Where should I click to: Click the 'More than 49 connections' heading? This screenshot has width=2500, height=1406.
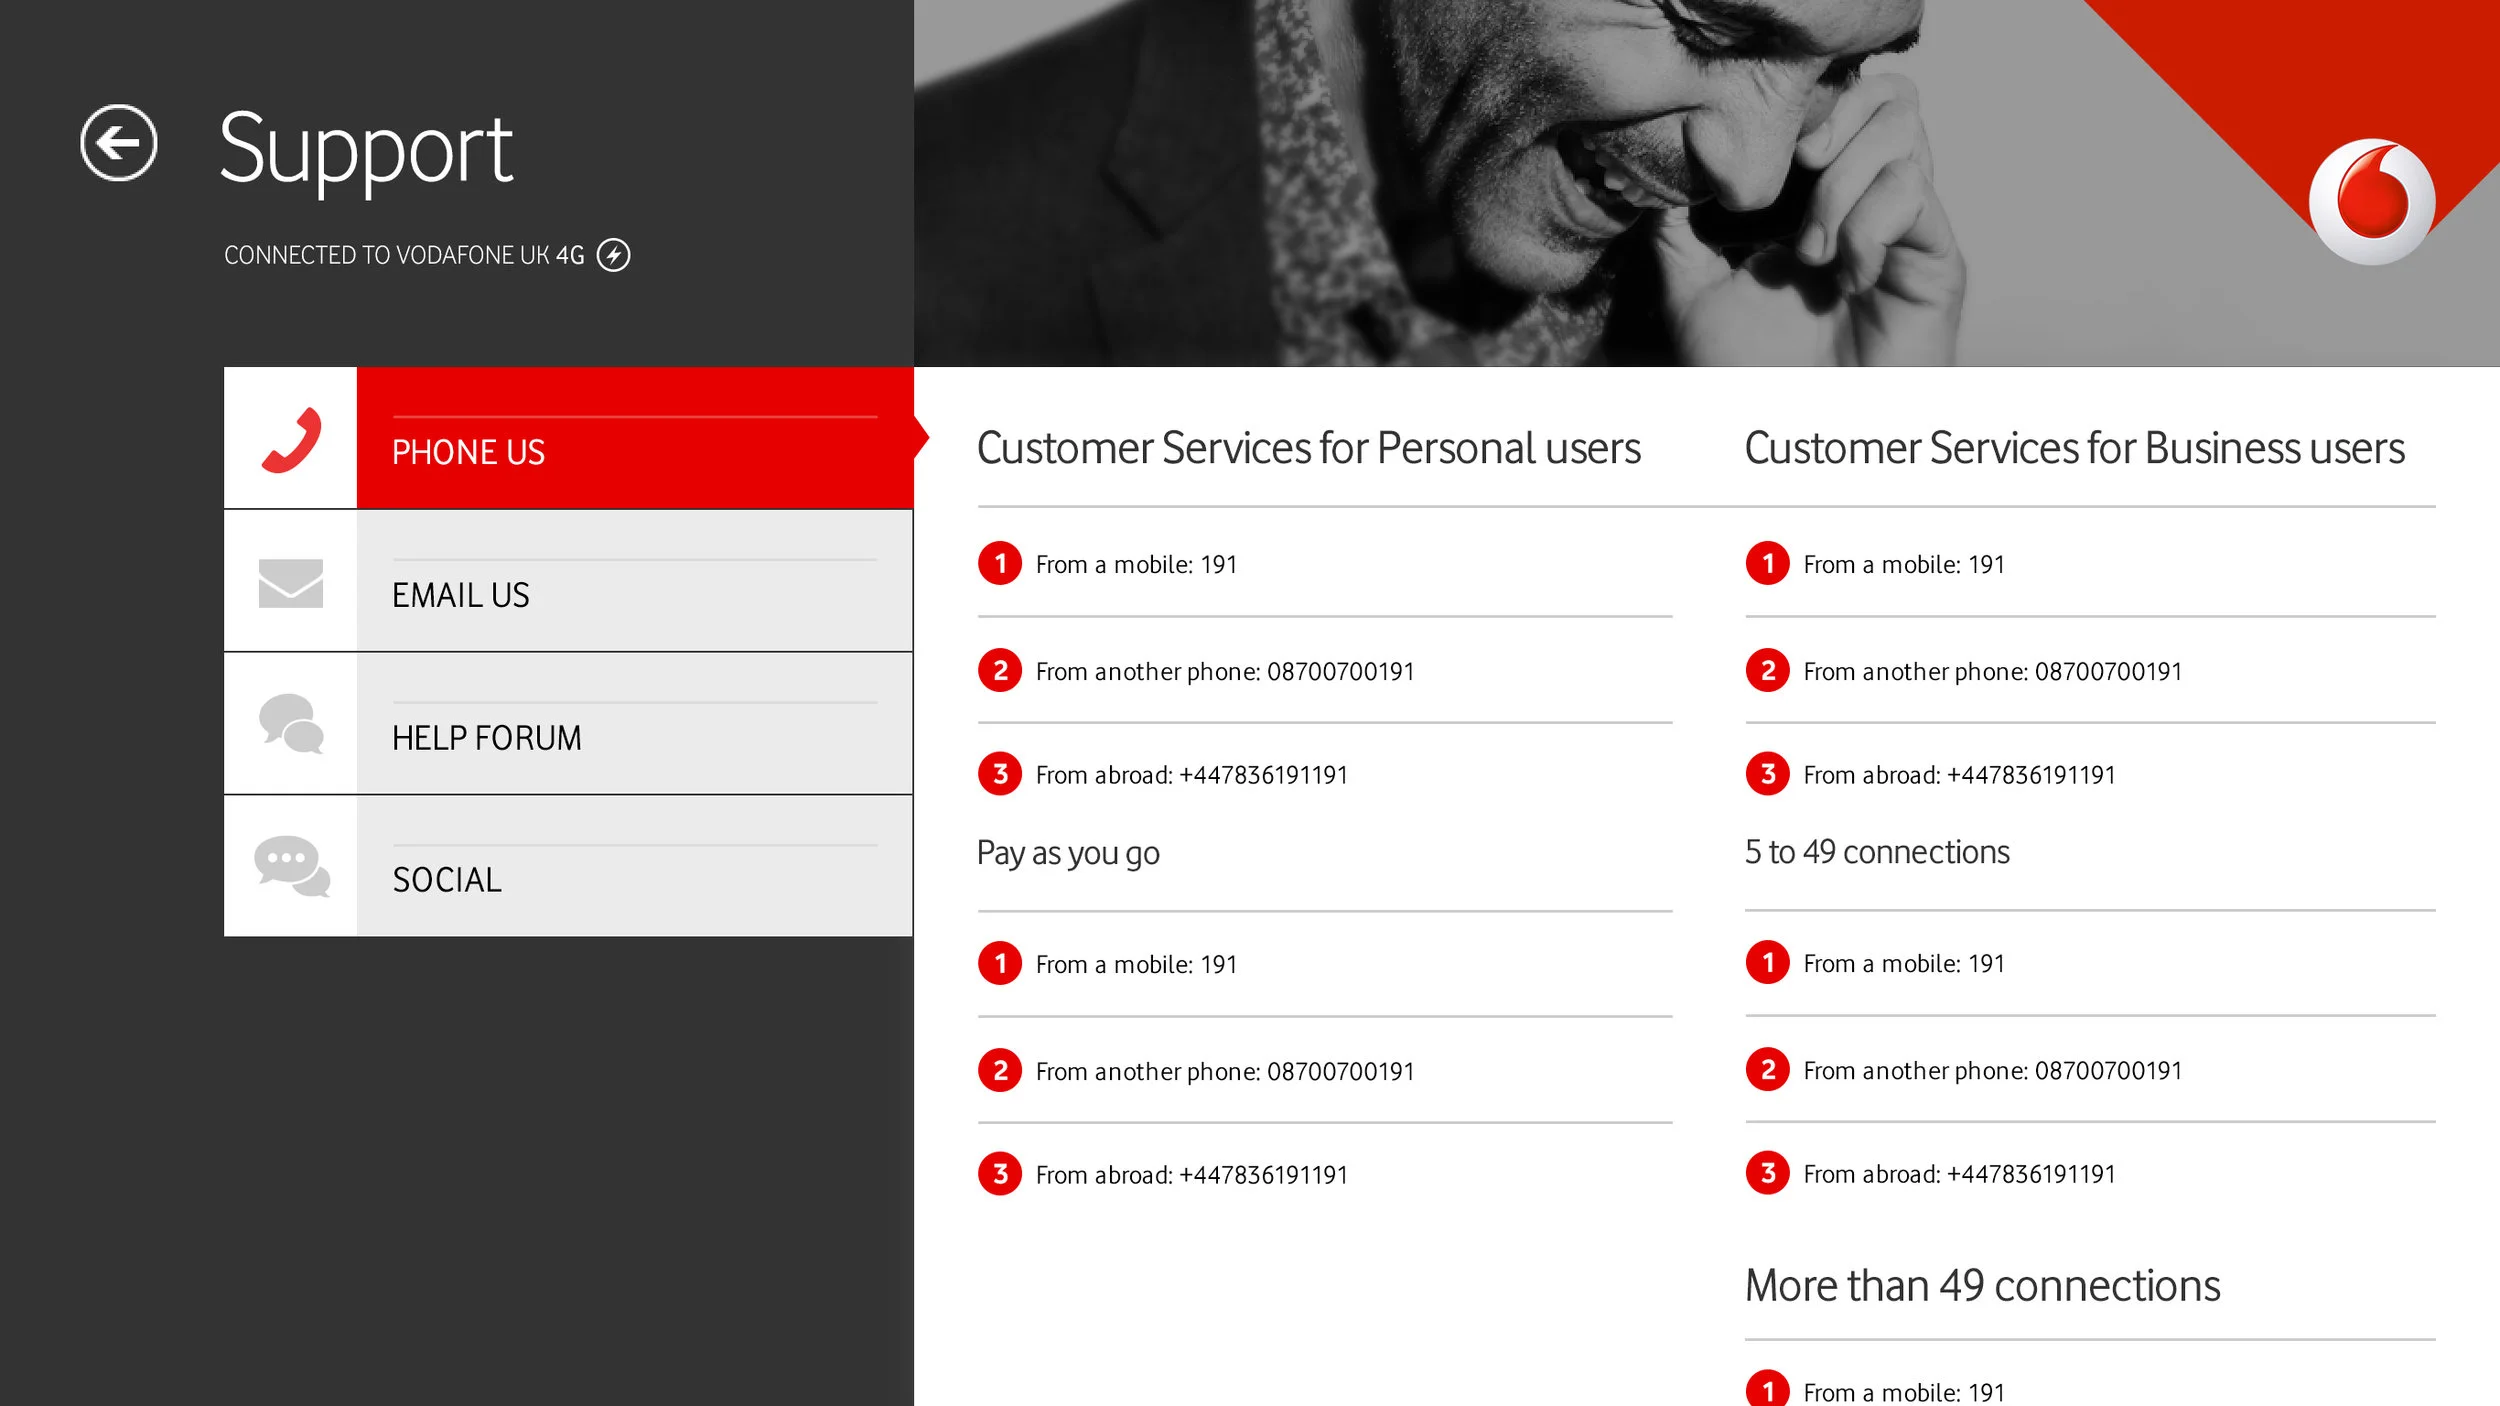[1982, 1286]
